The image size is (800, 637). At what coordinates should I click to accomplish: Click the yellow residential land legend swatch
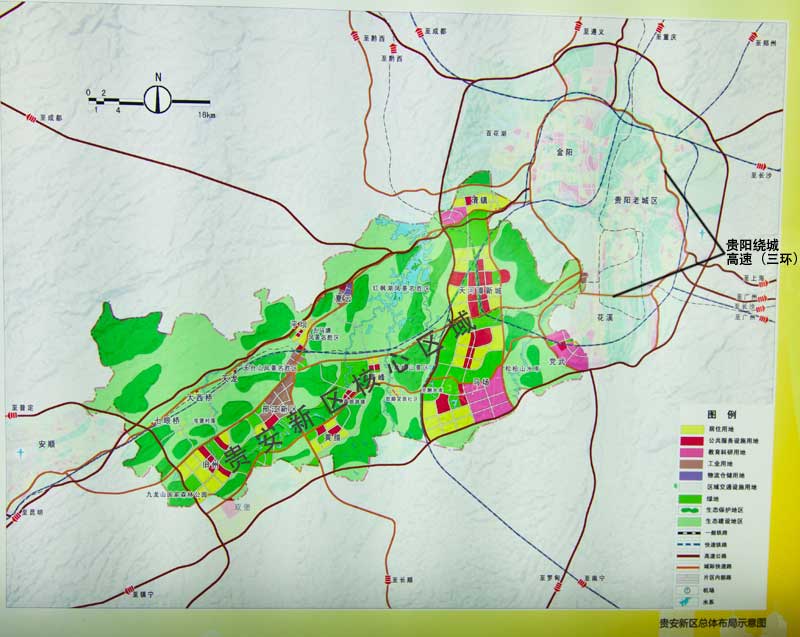pos(691,427)
